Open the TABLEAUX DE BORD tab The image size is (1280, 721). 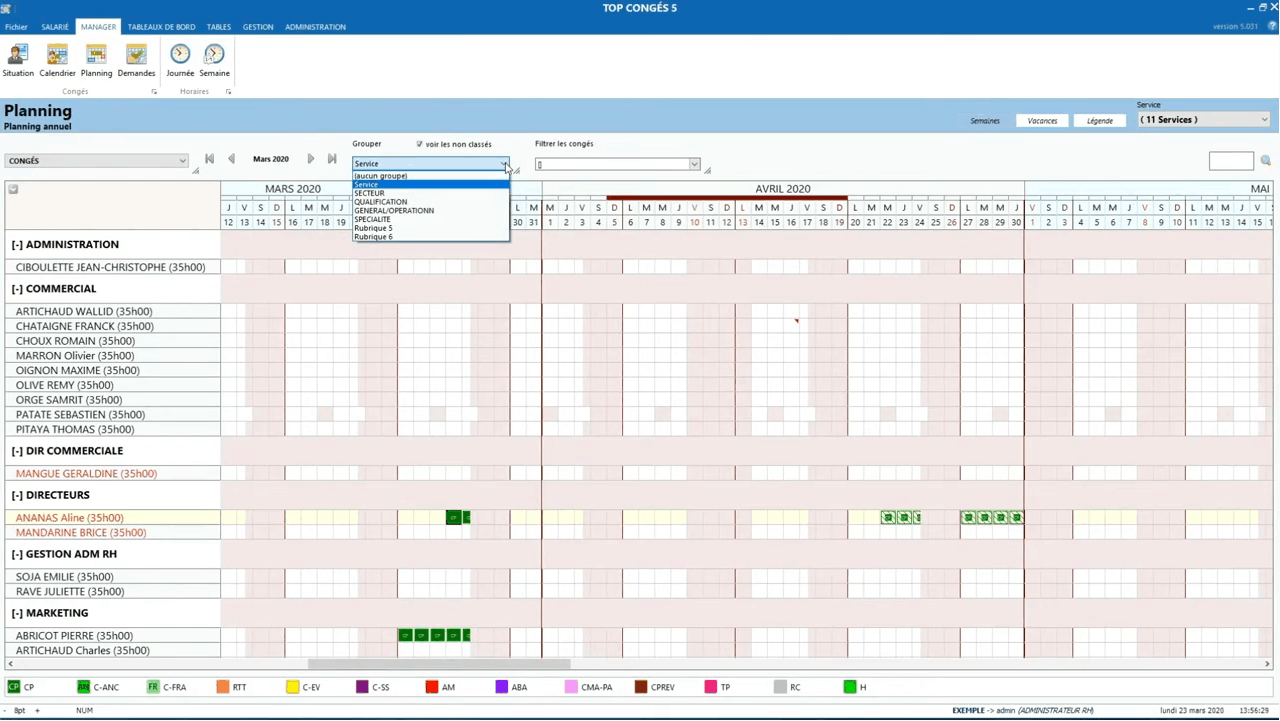(162, 27)
